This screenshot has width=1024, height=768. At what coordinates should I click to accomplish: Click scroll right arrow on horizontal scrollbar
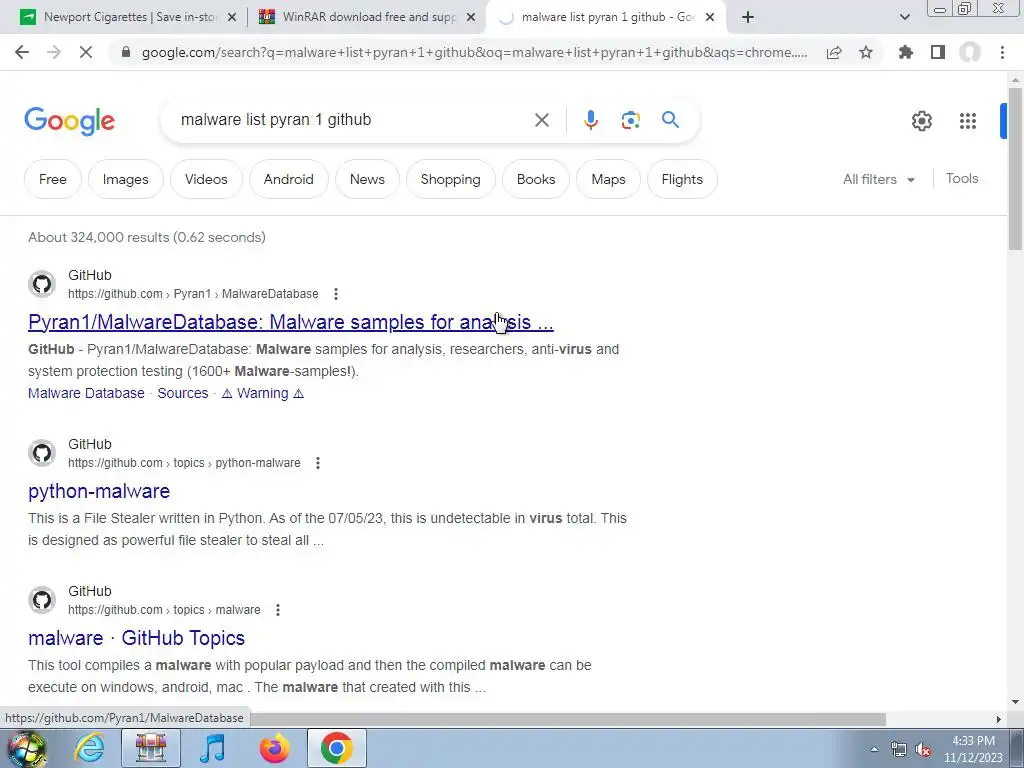[x=998, y=719]
